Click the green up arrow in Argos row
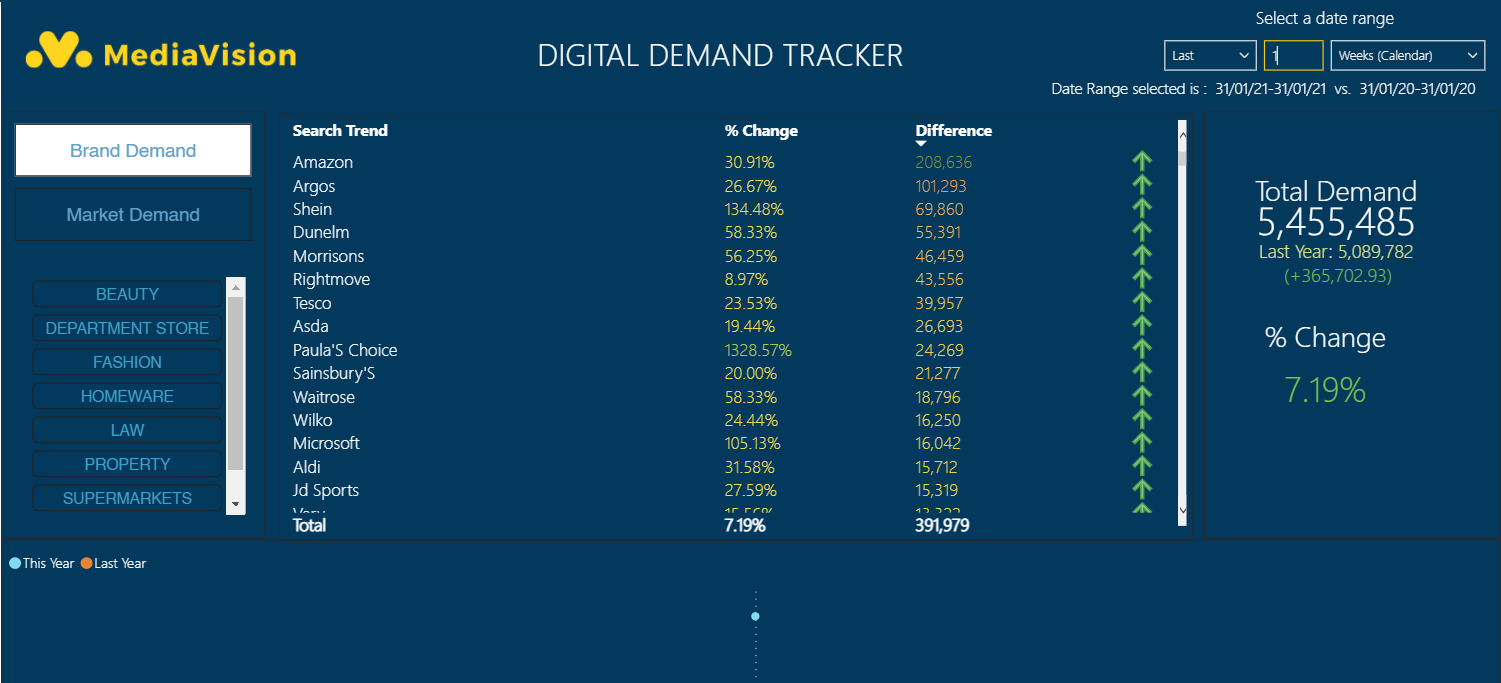This screenshot has height=683, width=1501. (1141, 186)
